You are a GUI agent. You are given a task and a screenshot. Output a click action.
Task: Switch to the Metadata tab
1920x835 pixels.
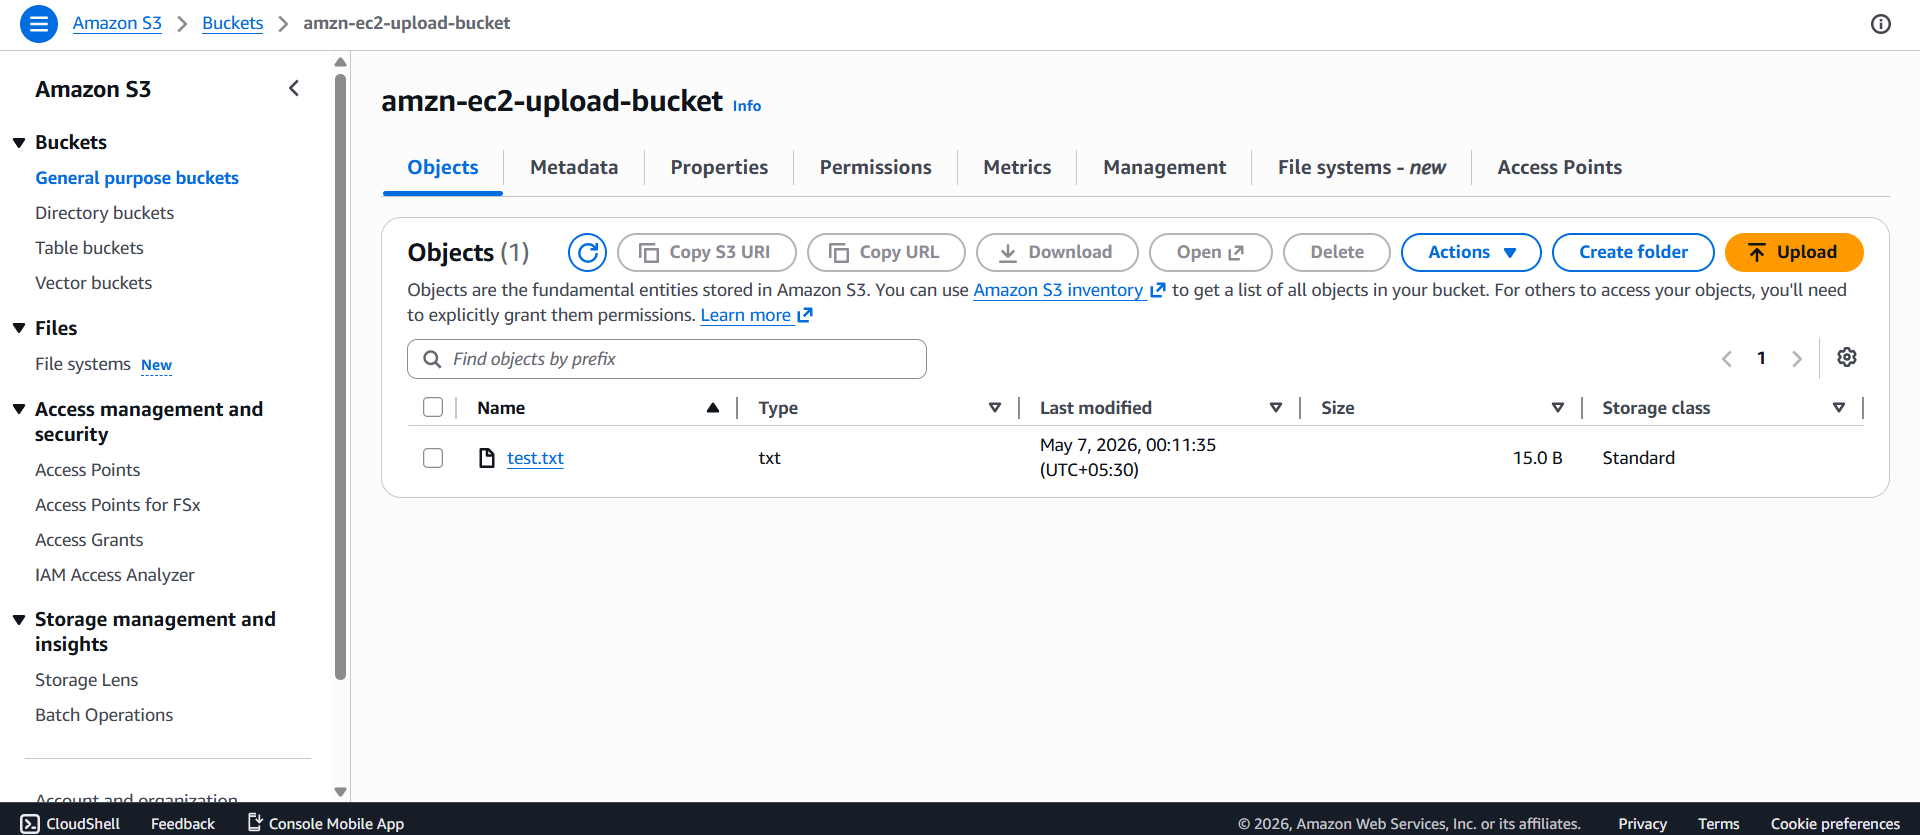pos(574,168)
